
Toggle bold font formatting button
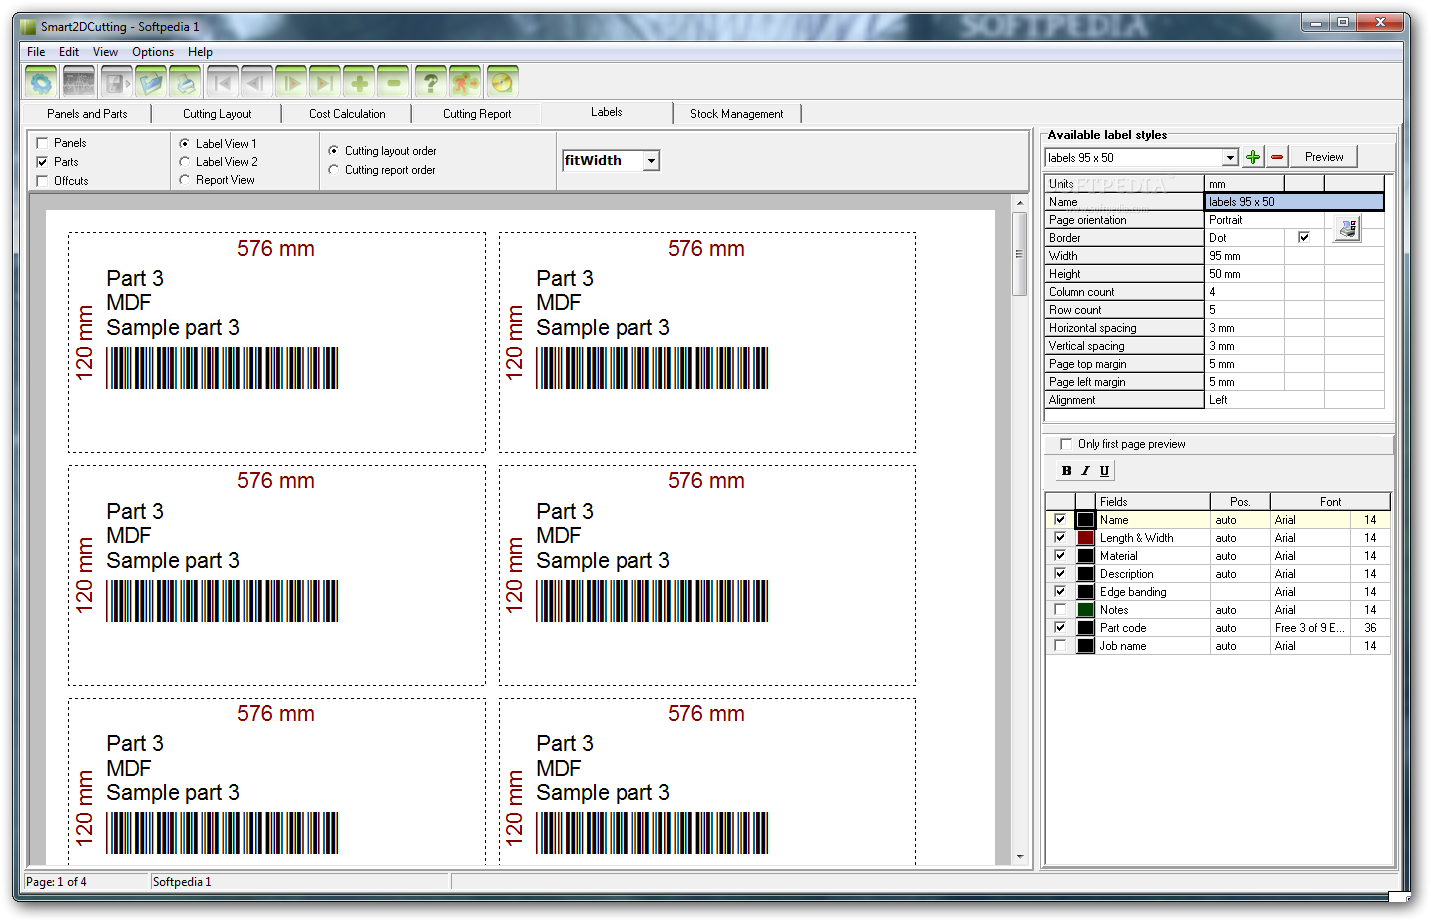tap(1066, 471)
